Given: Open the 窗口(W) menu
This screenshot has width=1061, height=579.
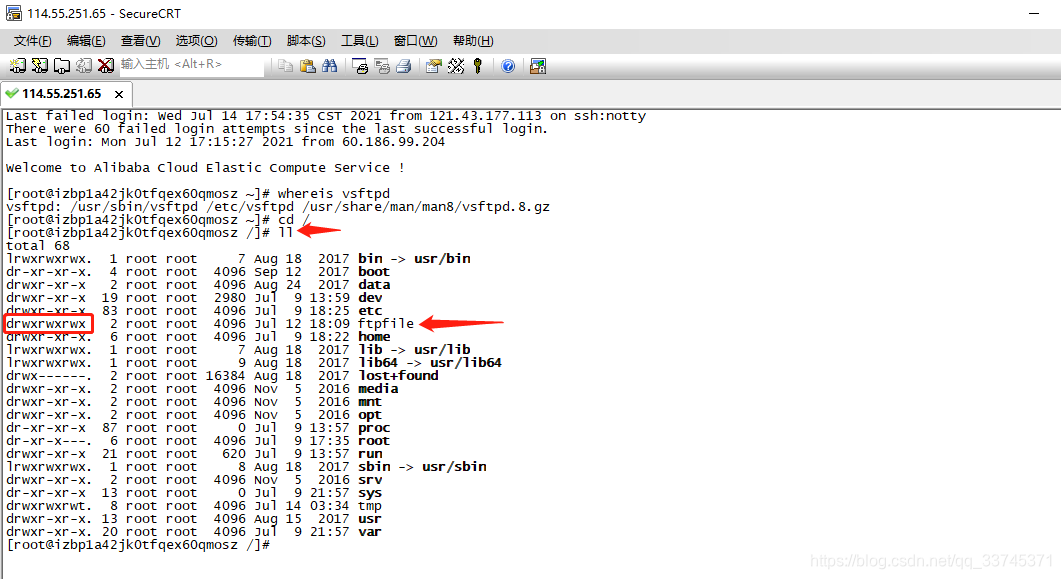Looking at the screenshot, I should 415,41.
